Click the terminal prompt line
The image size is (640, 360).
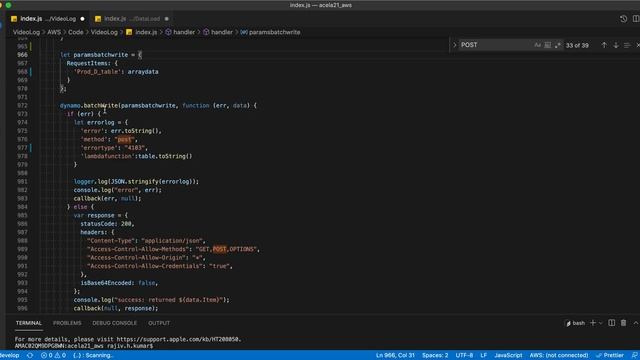[x=84, y=346]
